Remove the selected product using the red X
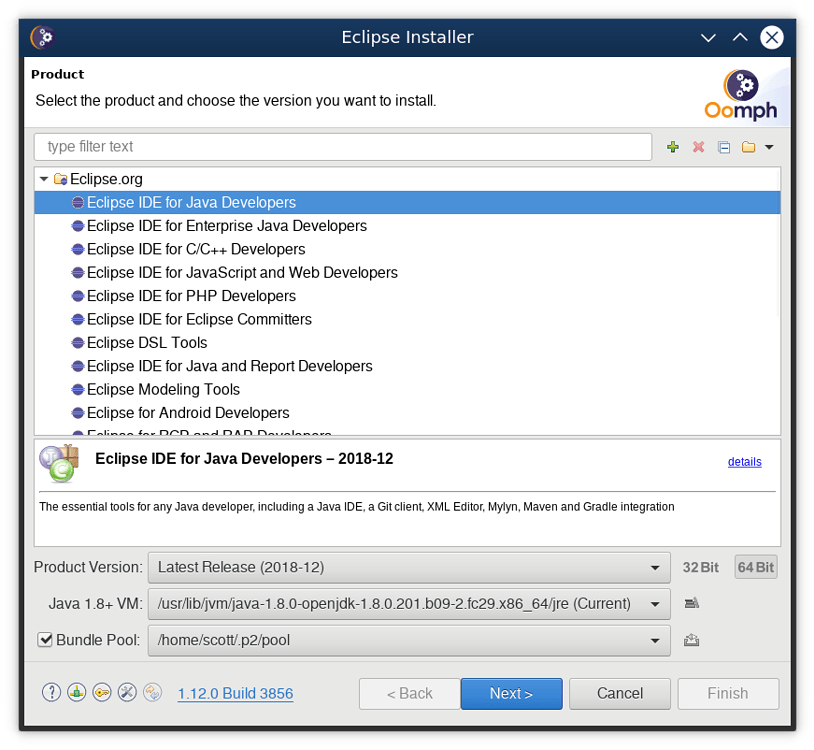Image resolution: width=814 pixels, height=750 pixels. [x=697, y=146]
